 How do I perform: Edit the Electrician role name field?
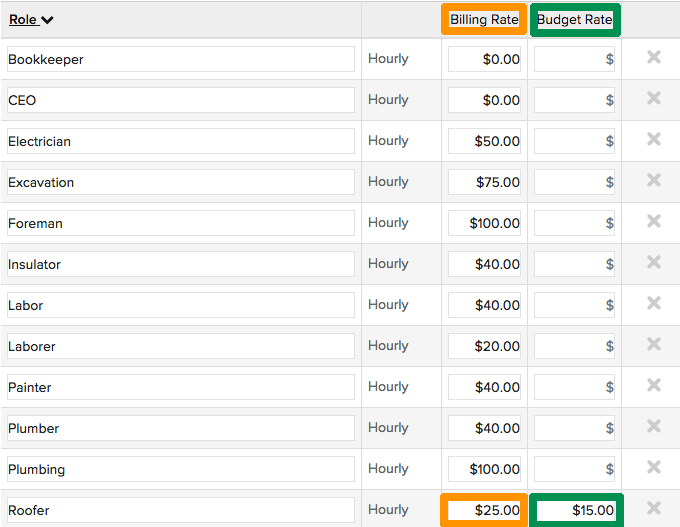181,141
